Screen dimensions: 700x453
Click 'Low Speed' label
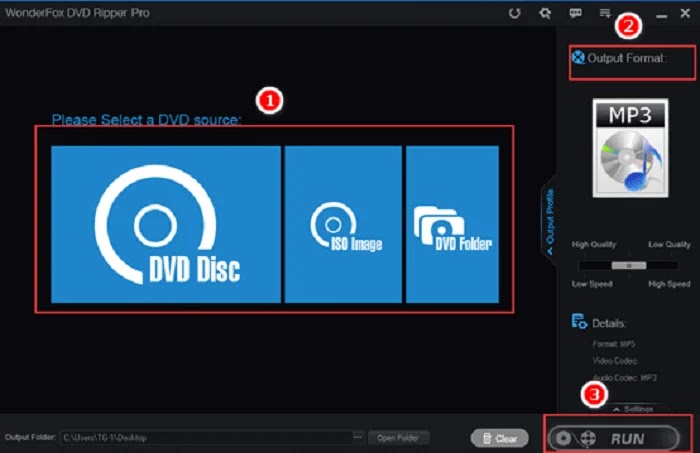click(x=592, y=284)
